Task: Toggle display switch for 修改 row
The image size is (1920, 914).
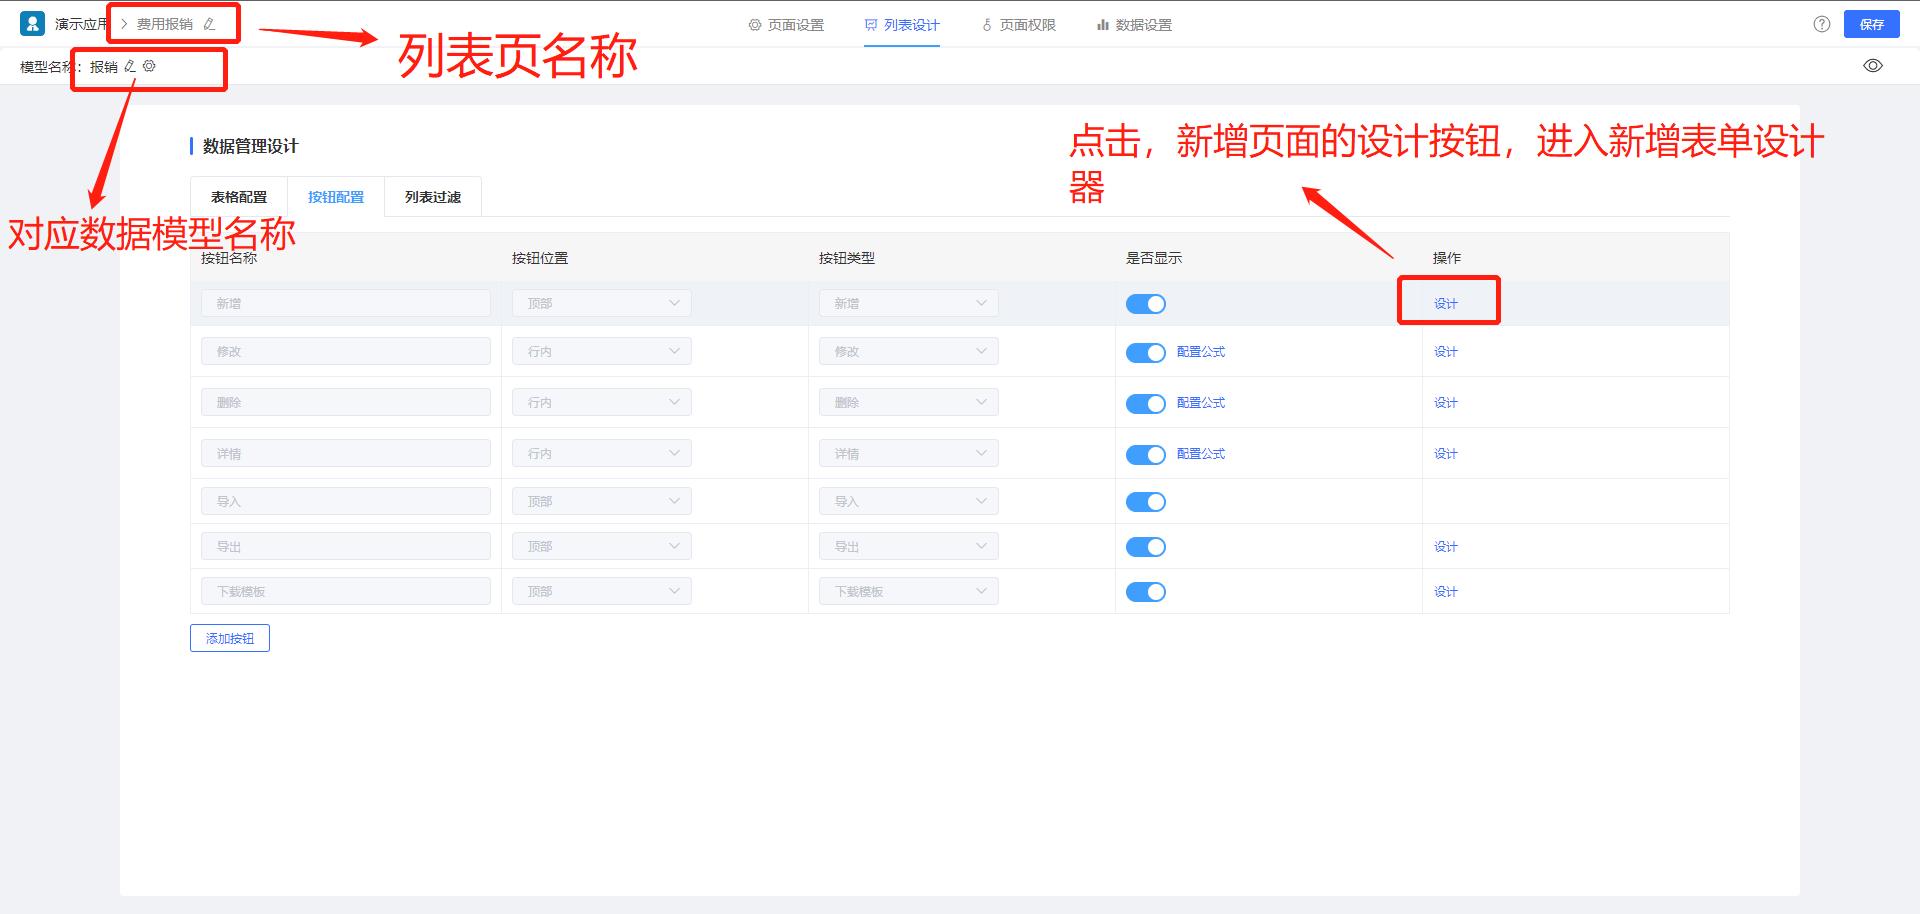Action: click(x=1146, y=353)
